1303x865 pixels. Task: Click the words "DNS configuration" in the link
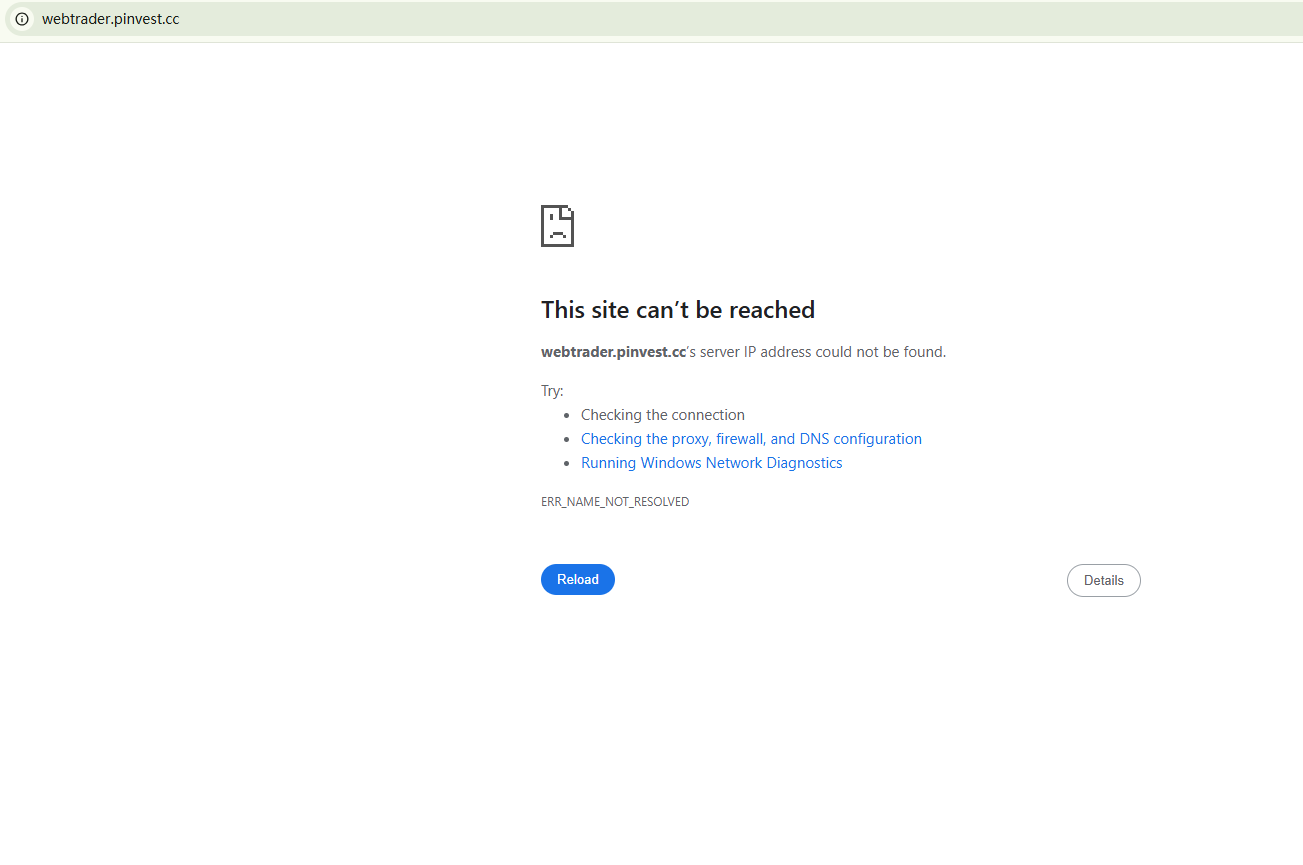tap(861, 439)
